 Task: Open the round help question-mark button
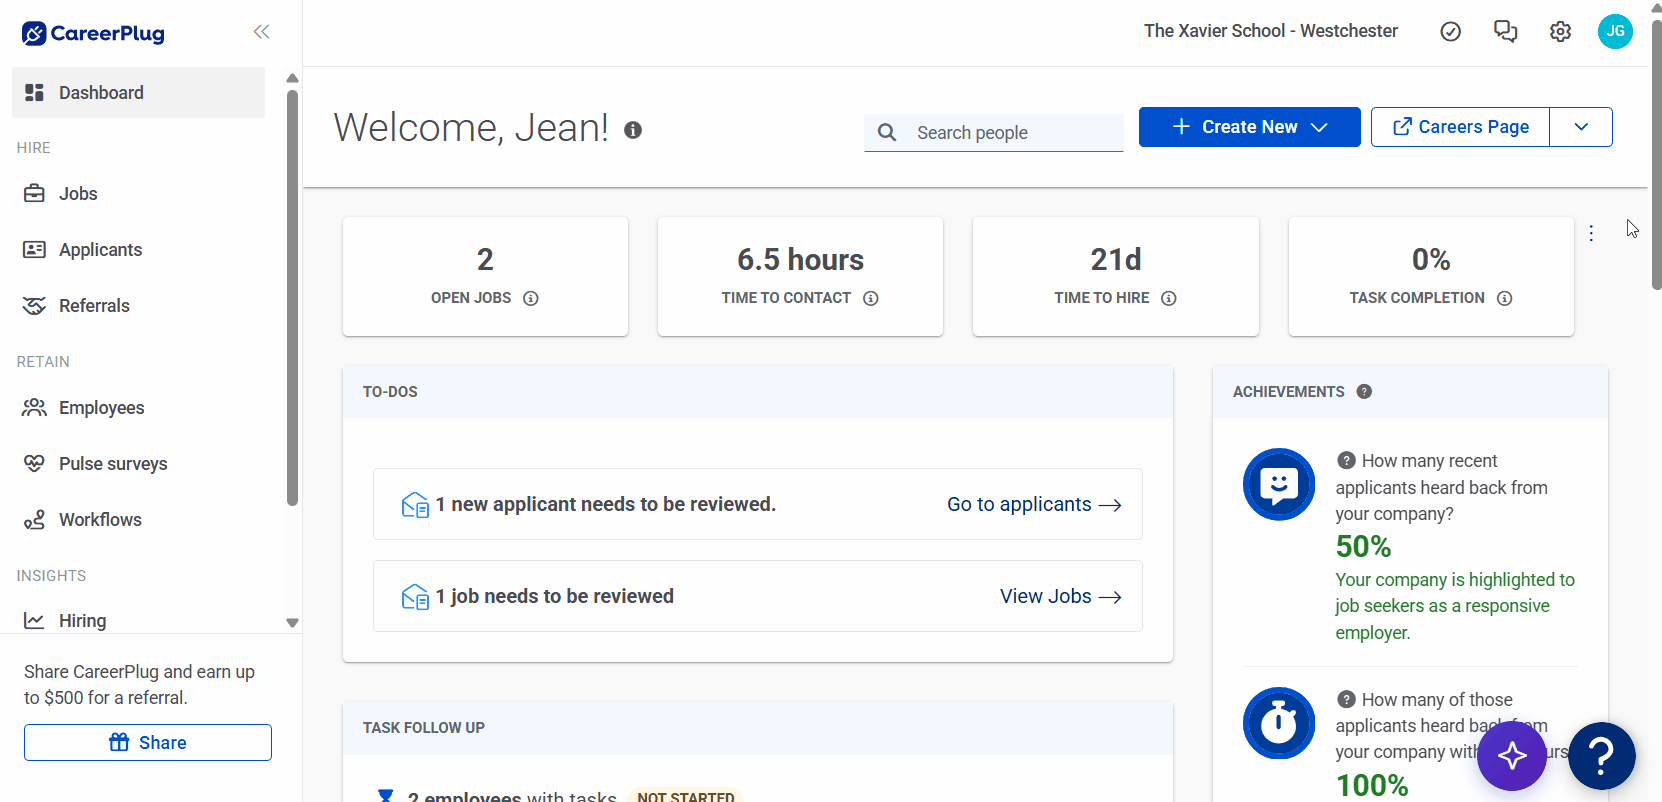coord(1601,756)
